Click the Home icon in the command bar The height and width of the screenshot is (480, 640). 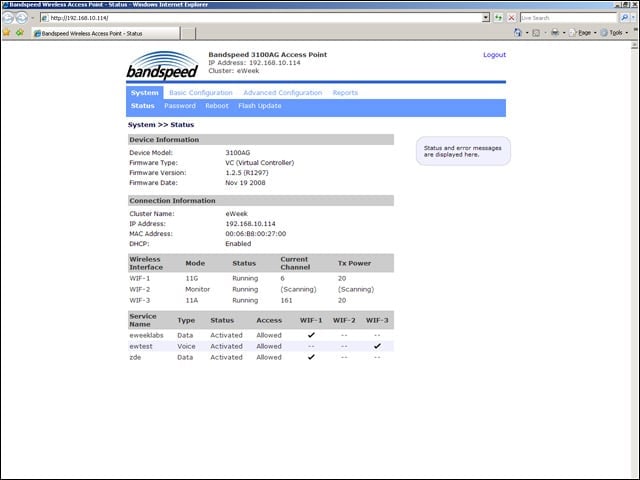coord(518,33)
